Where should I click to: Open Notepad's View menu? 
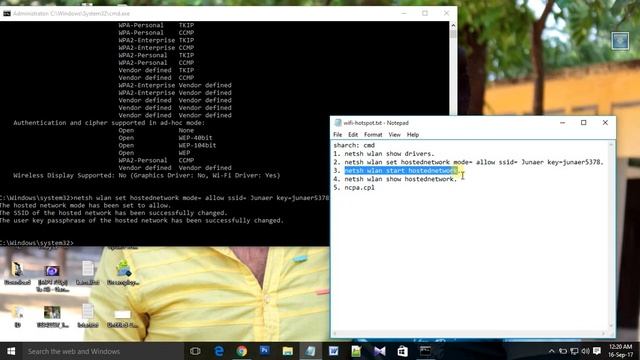point(394,135)
